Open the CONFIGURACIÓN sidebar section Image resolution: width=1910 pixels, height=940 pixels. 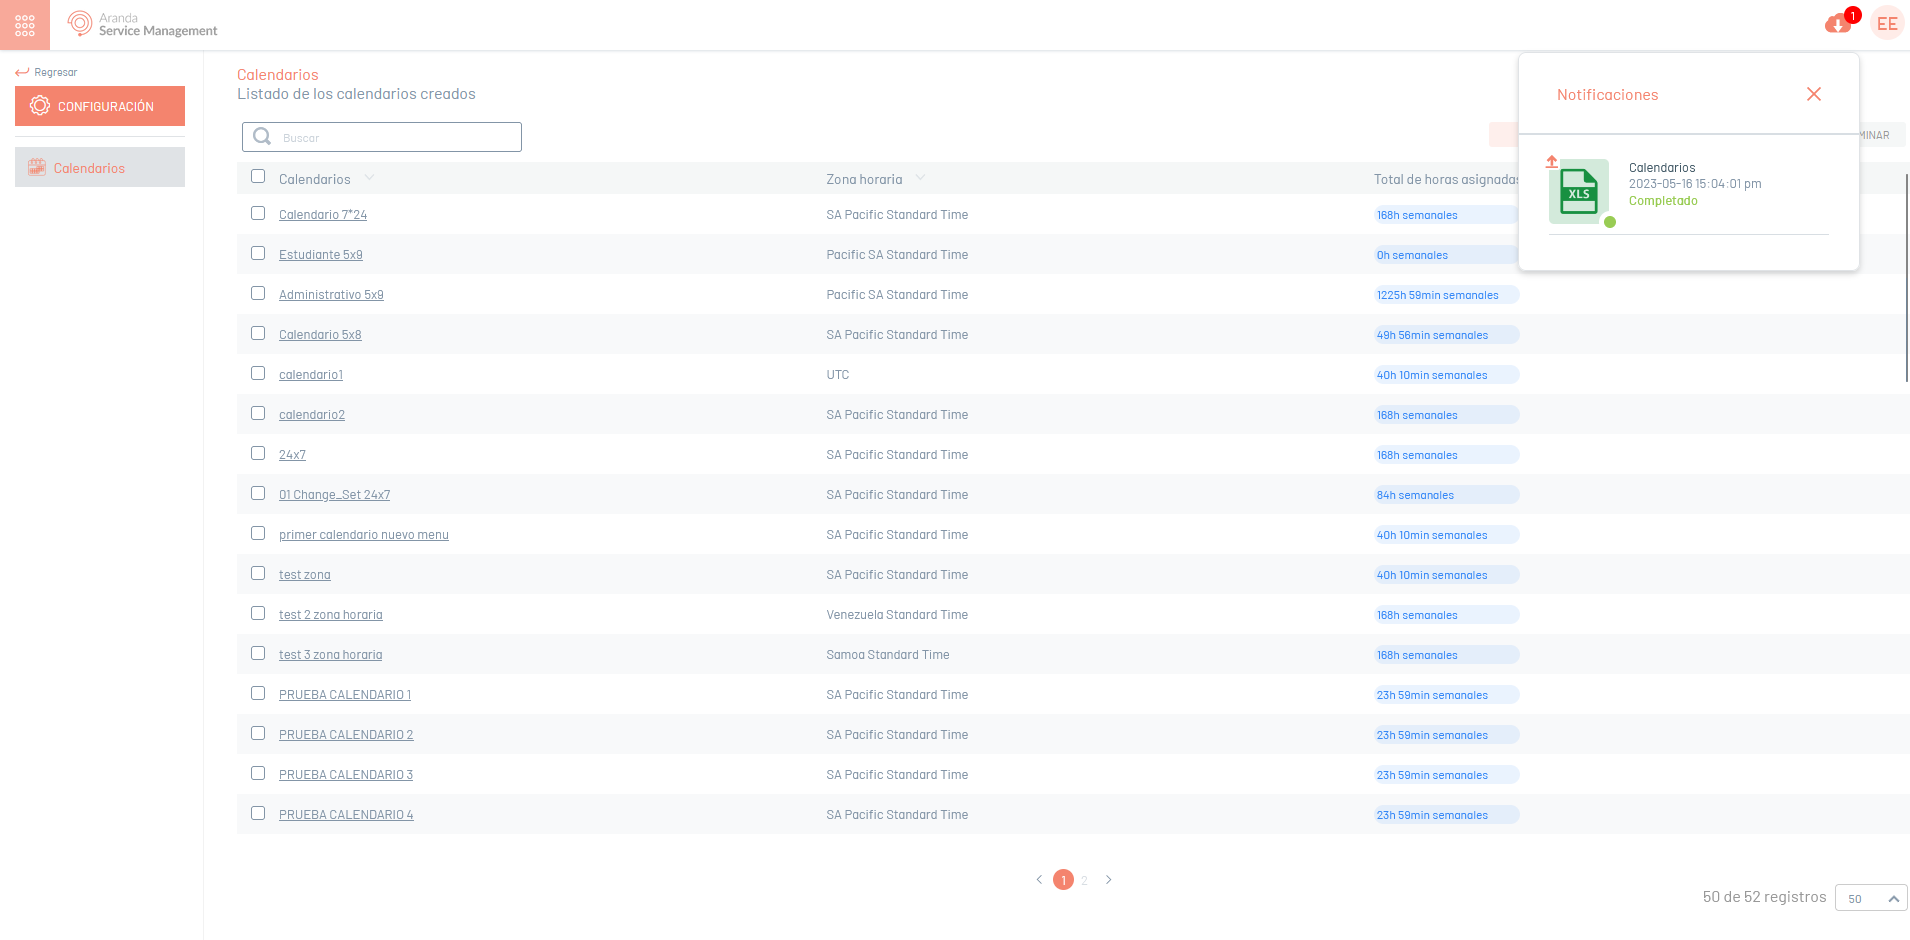pyautogui.click(x=100, y=106)
